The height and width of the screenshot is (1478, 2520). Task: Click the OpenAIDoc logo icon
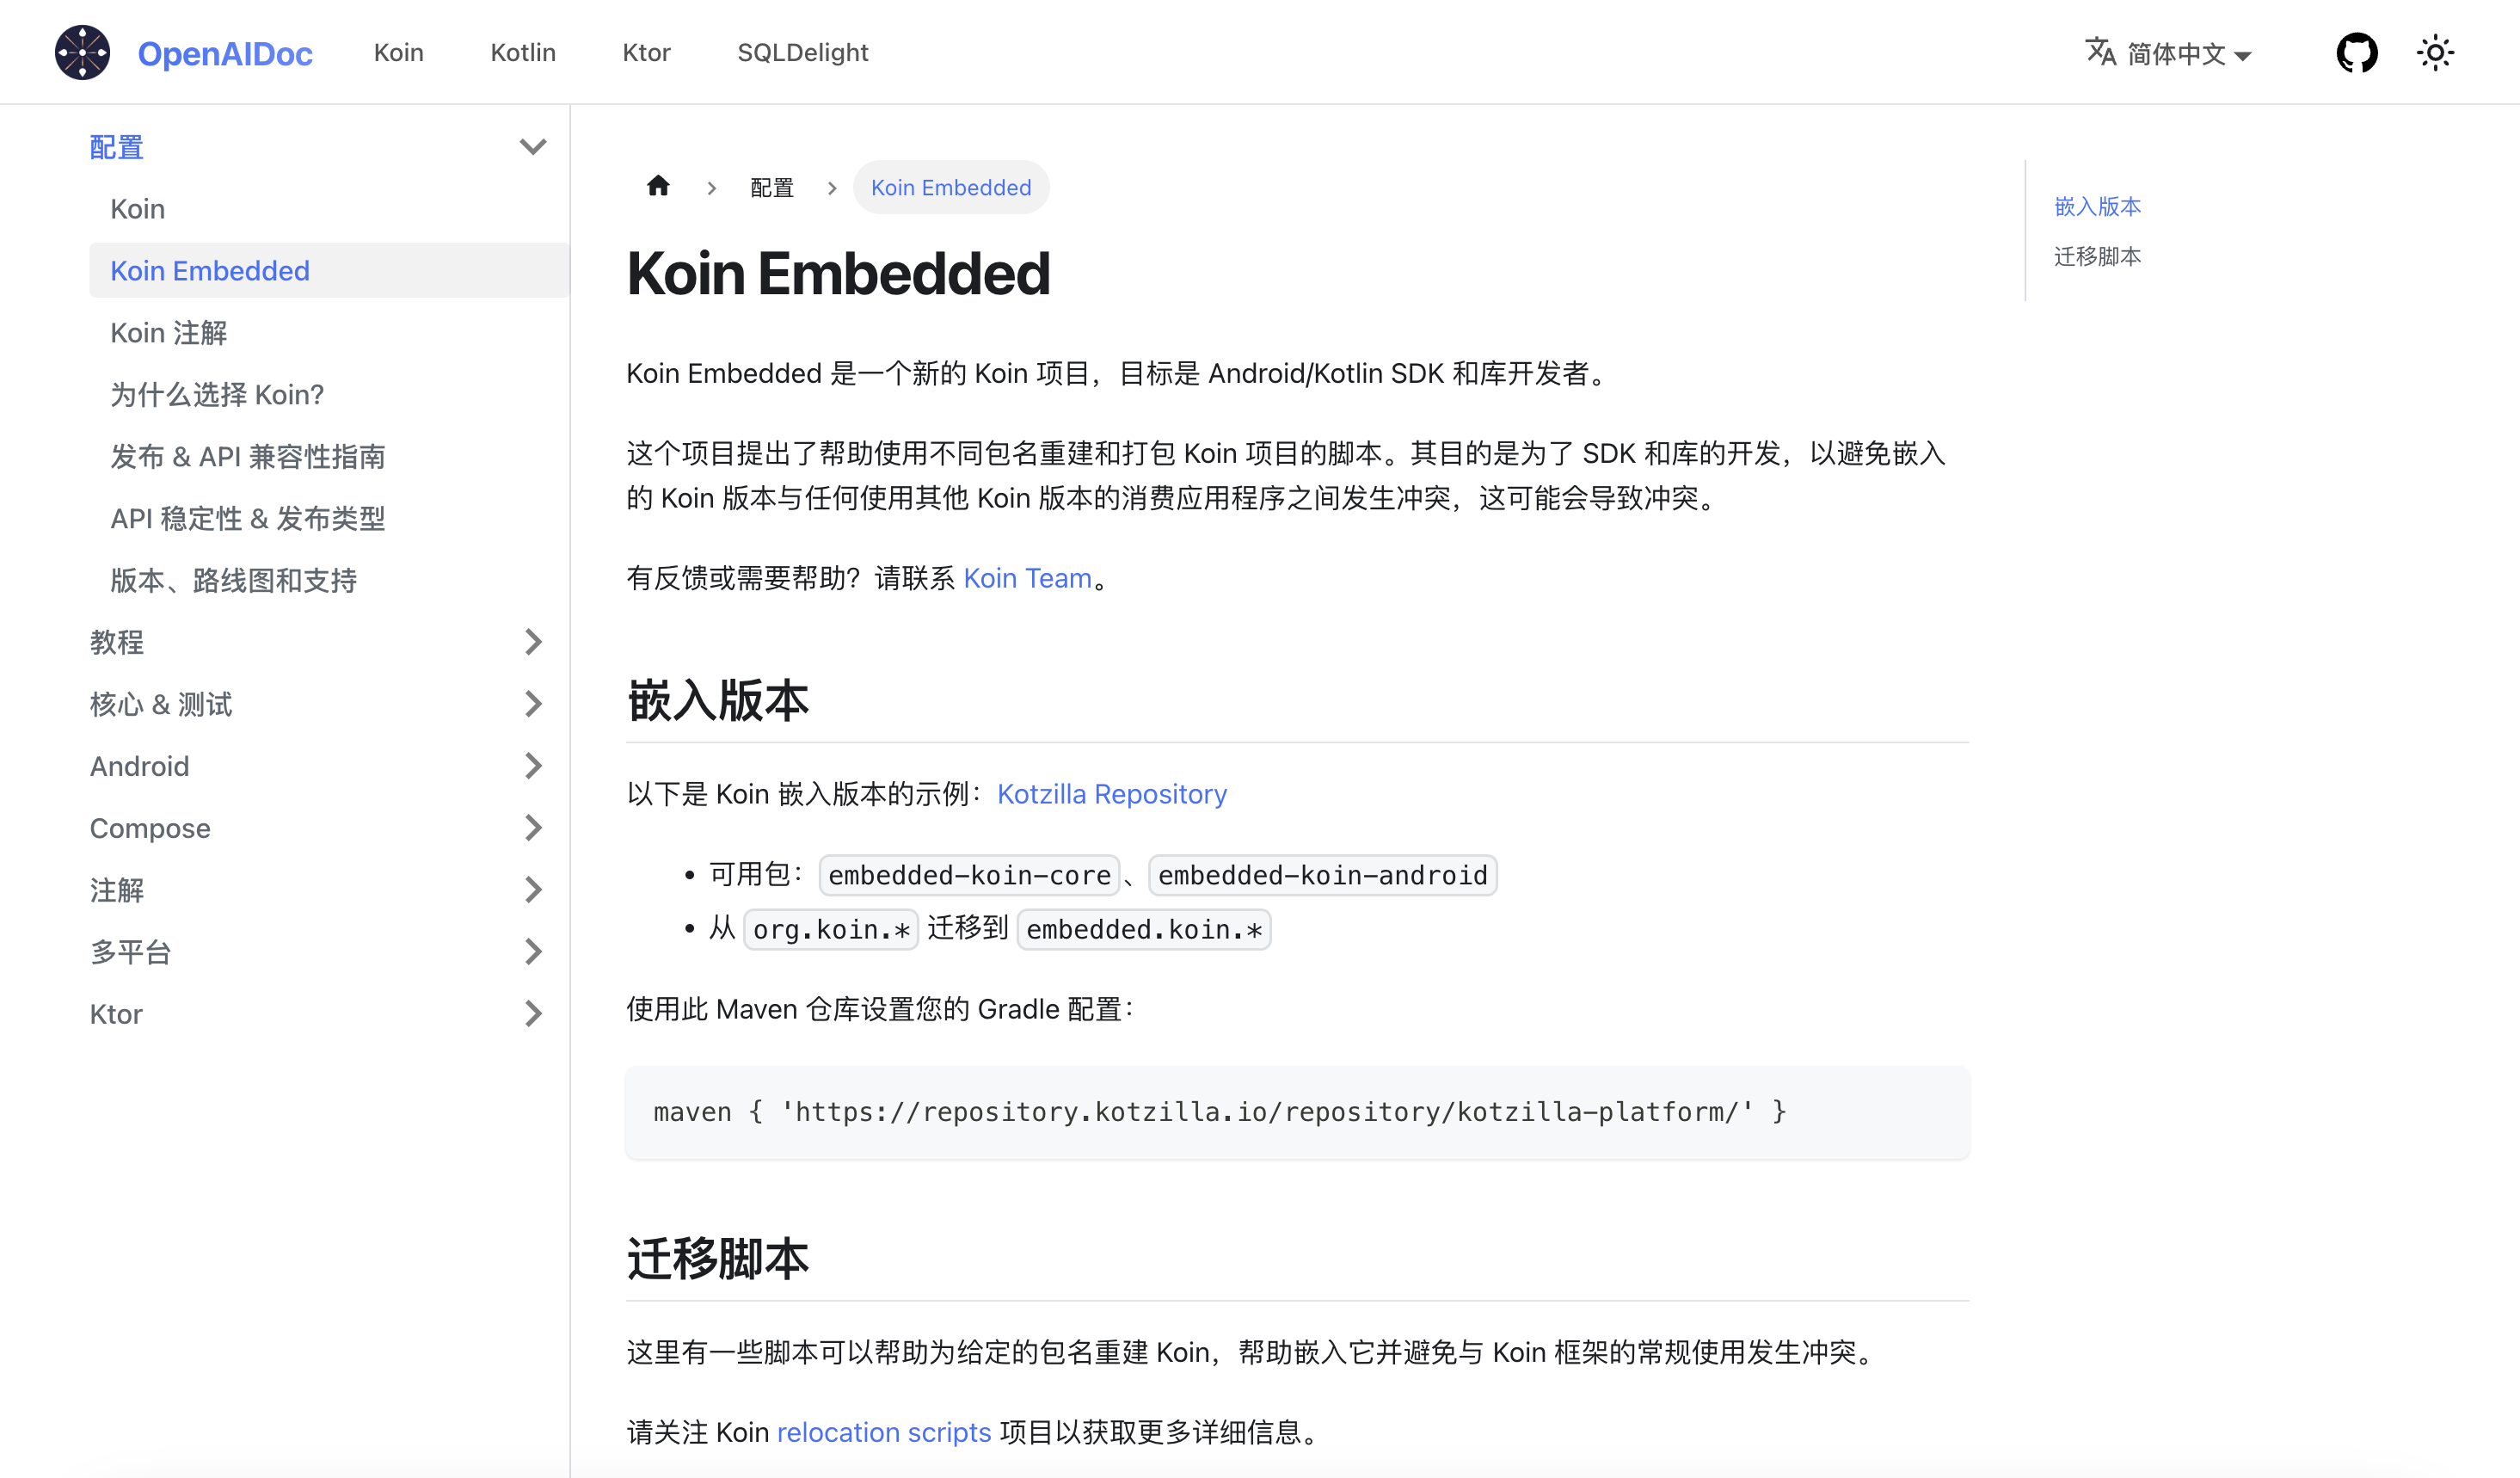(x=82, y=53)
